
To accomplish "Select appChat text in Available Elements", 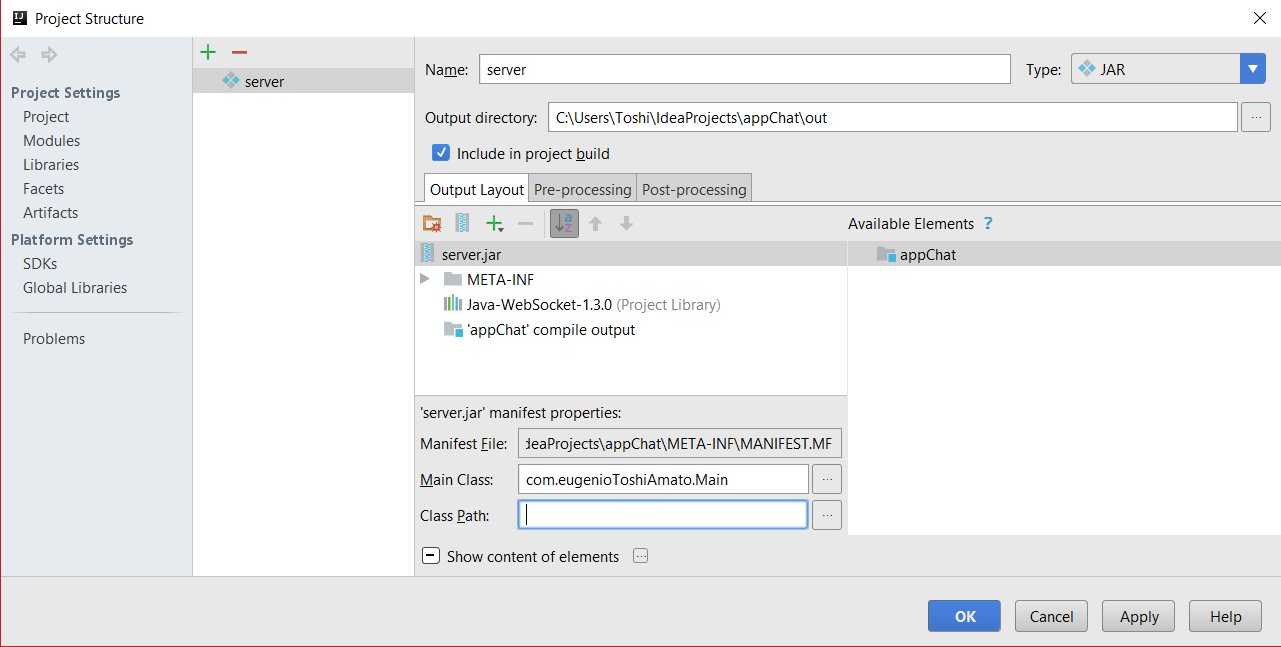I will click(928, 255).
